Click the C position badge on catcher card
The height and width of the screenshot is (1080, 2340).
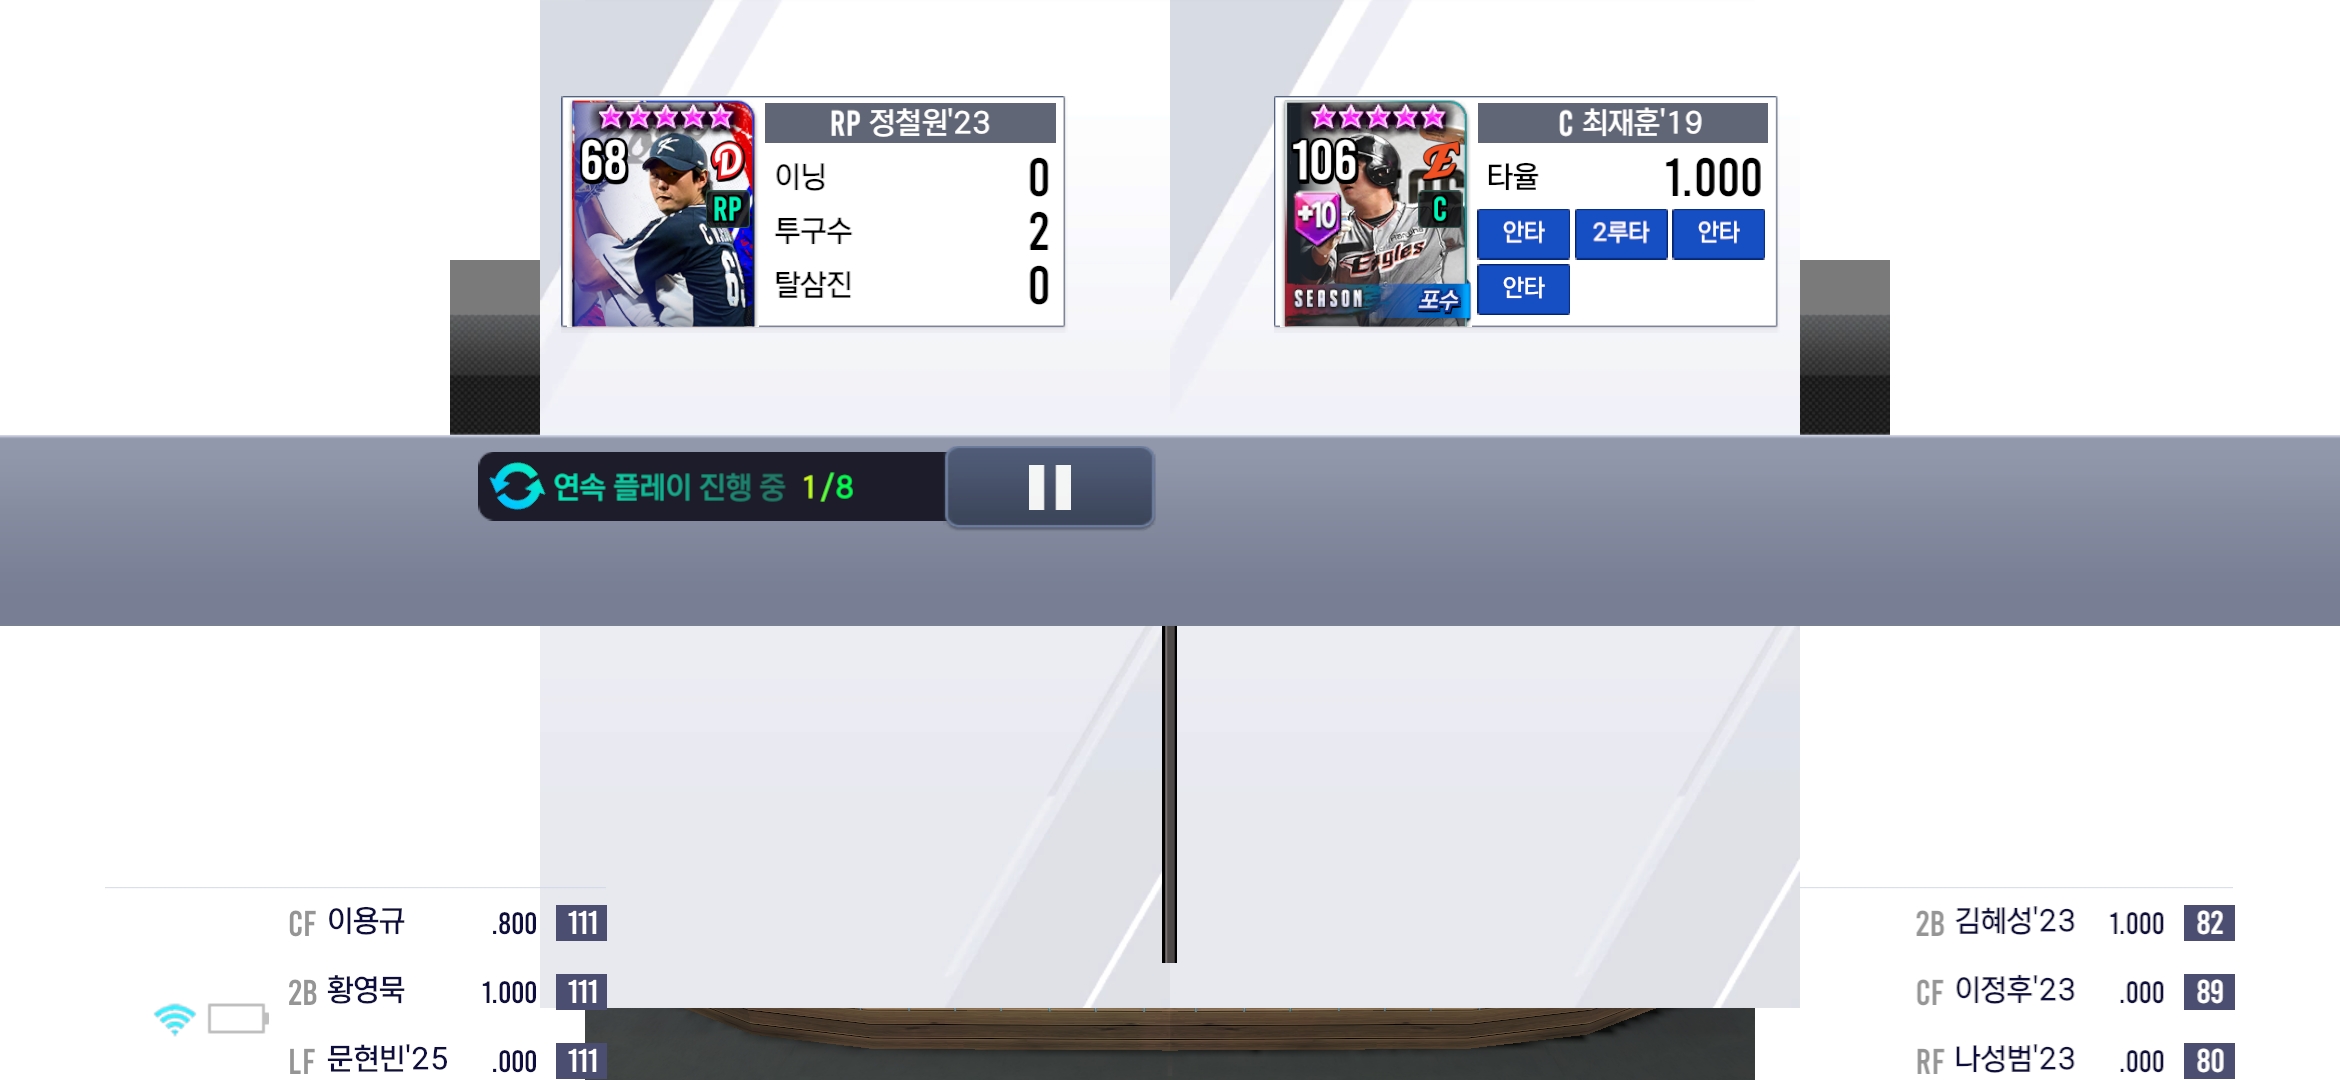1440,209
